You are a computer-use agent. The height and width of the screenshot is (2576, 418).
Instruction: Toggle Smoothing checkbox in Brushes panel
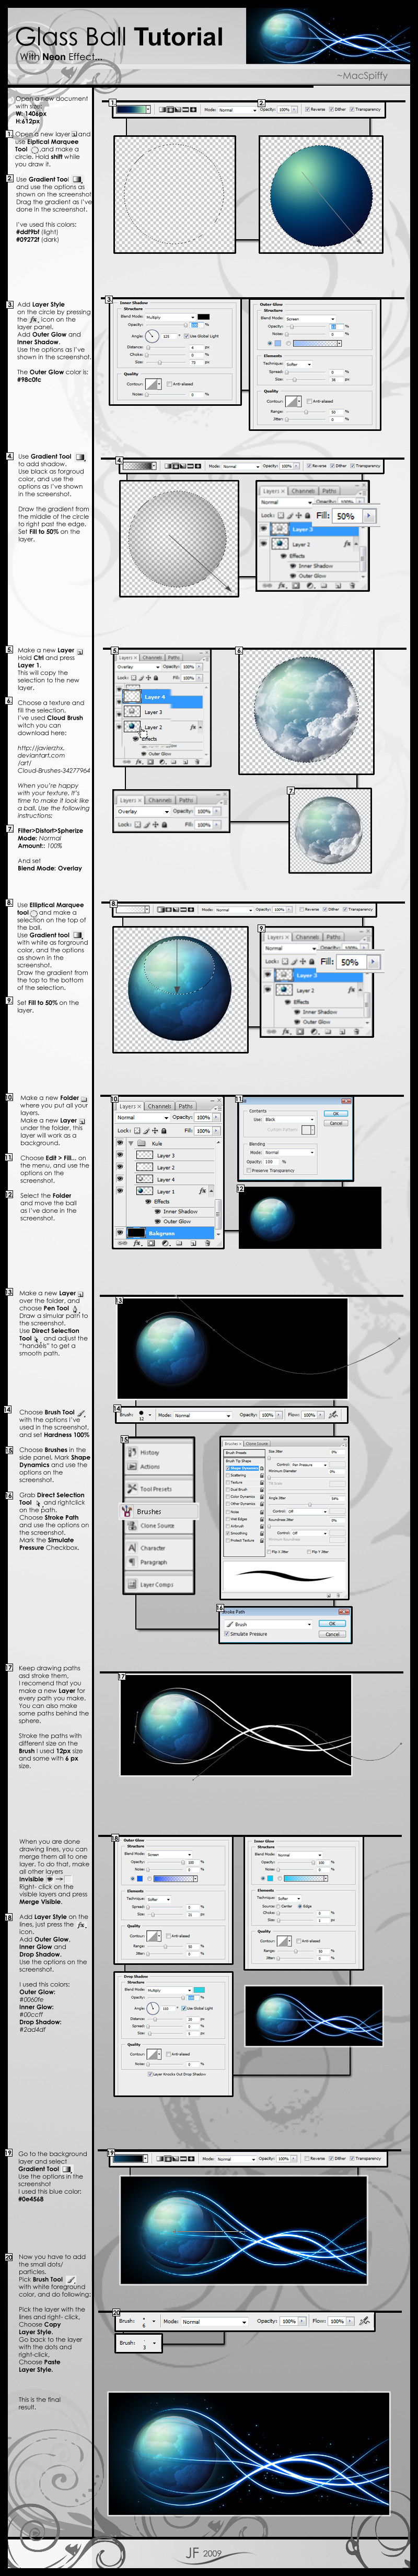pyautogui.click(x=229, y=1533)
